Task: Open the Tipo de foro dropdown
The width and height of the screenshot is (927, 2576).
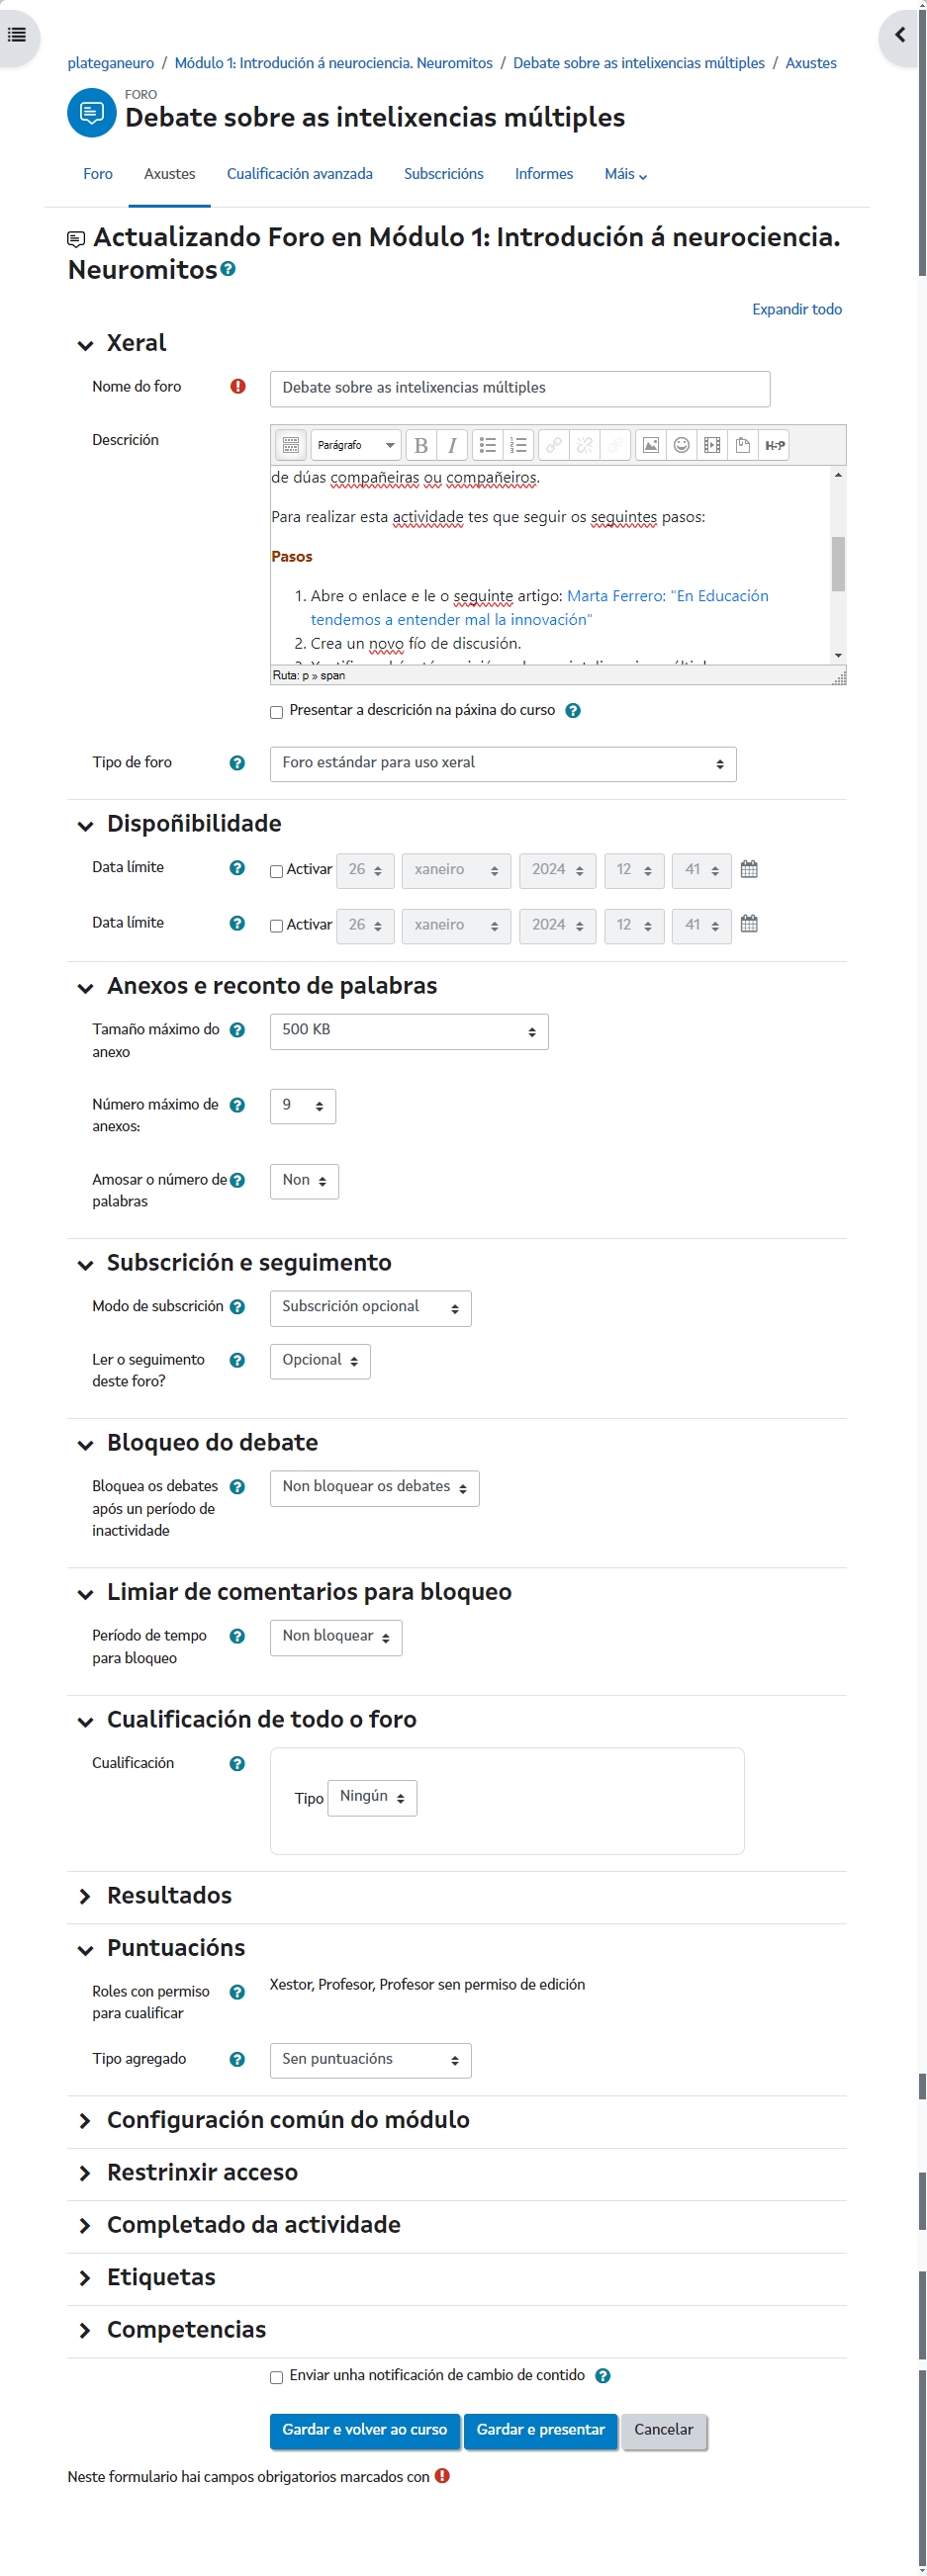Action: 502,764
